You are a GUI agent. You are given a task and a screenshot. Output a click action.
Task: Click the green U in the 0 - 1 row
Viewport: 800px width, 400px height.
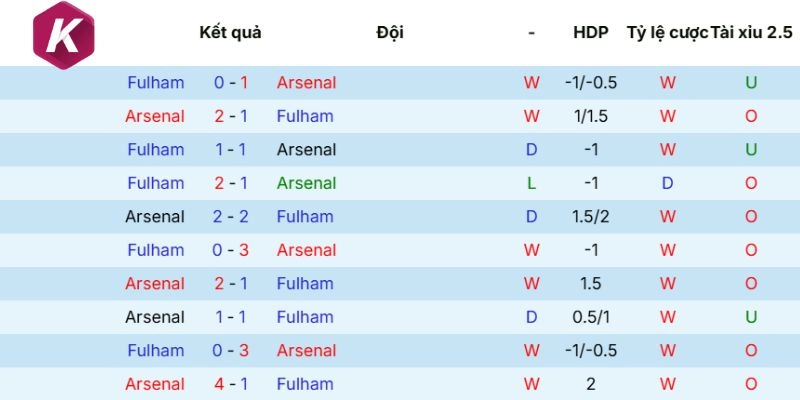coord(750,83)
